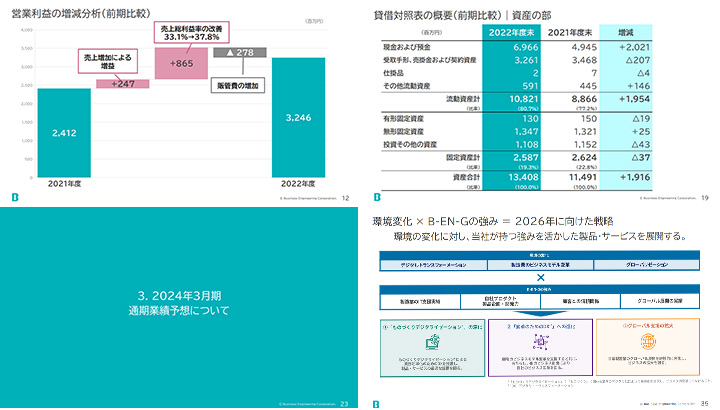Click the pink +247 waterfall block

[x=123, y=84]
